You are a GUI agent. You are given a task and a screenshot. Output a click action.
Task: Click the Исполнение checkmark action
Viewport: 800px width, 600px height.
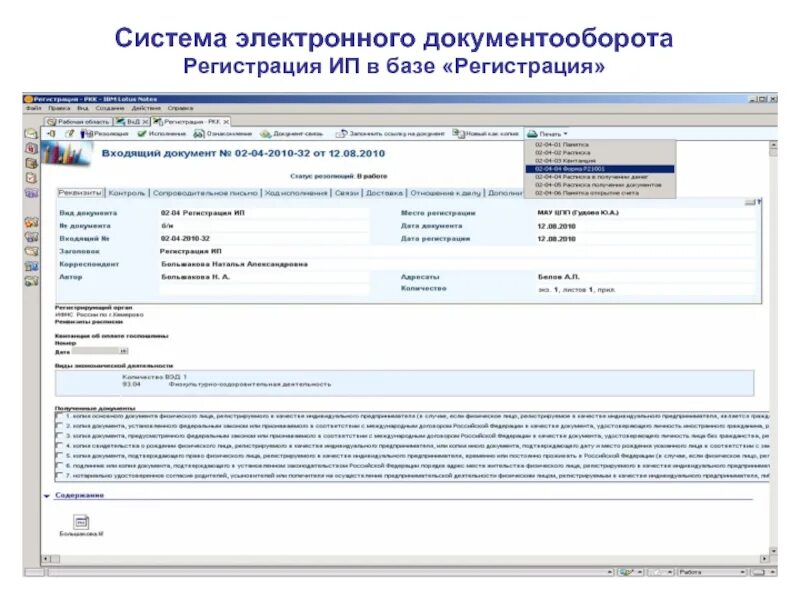[162, 134]
